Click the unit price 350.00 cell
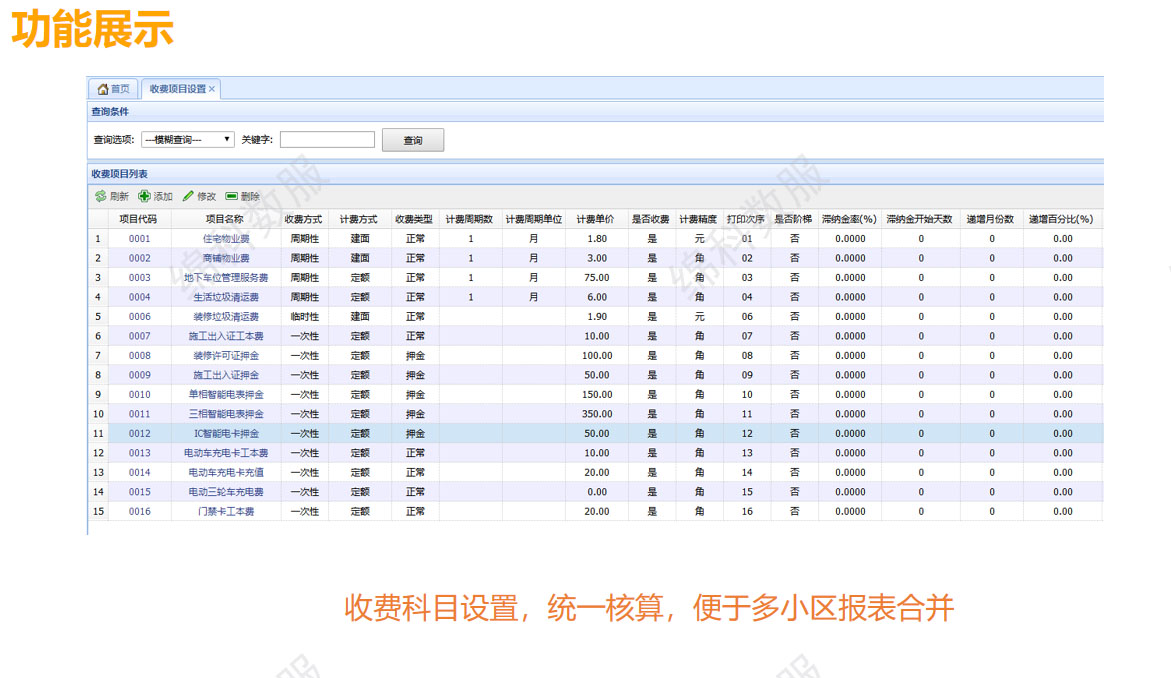Screen dimensions: 1171x678 (597, 414)
